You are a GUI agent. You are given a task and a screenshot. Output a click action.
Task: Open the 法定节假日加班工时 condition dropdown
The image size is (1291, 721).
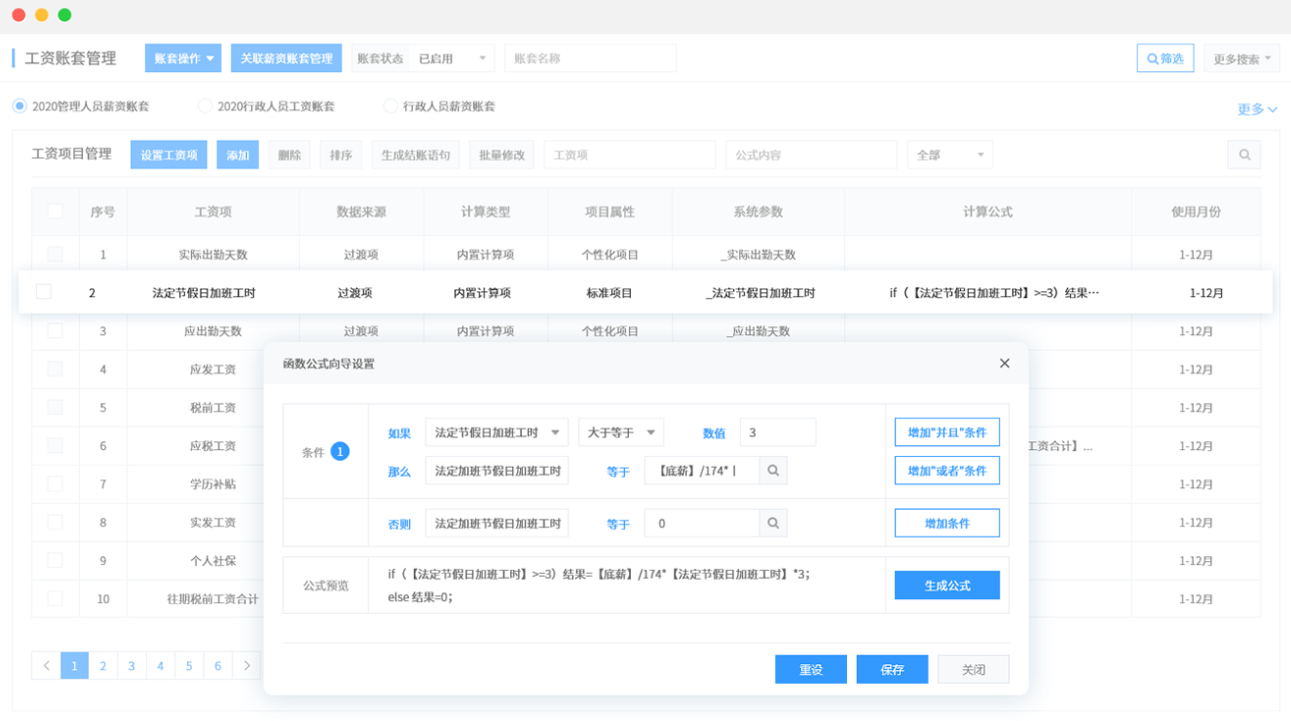click(x=497, y=432)
